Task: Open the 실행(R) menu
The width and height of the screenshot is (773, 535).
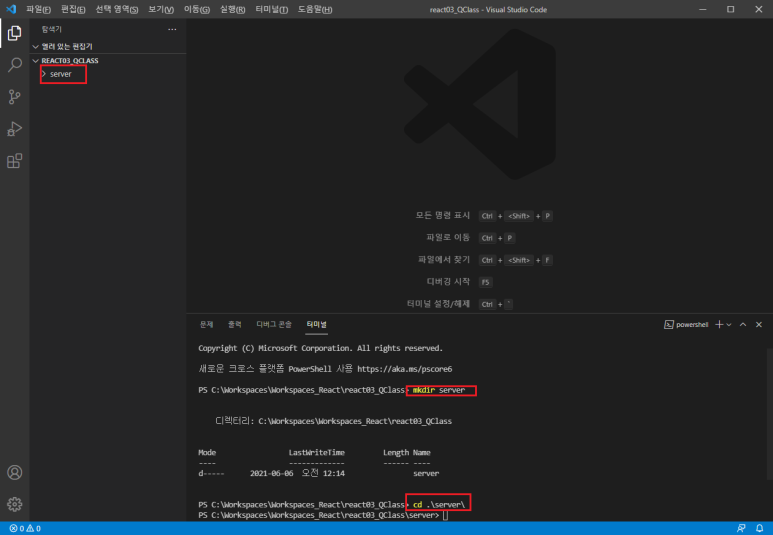Action: point(232,9)
